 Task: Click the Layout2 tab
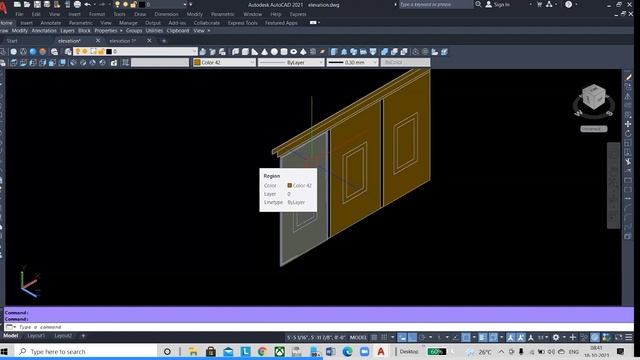(63, 336)
